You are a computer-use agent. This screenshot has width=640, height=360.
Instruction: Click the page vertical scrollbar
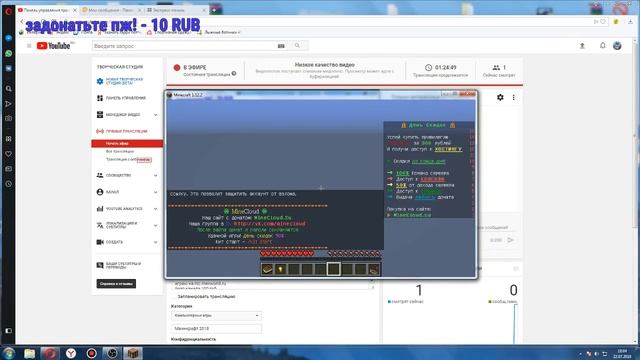(x=634, y=135)
